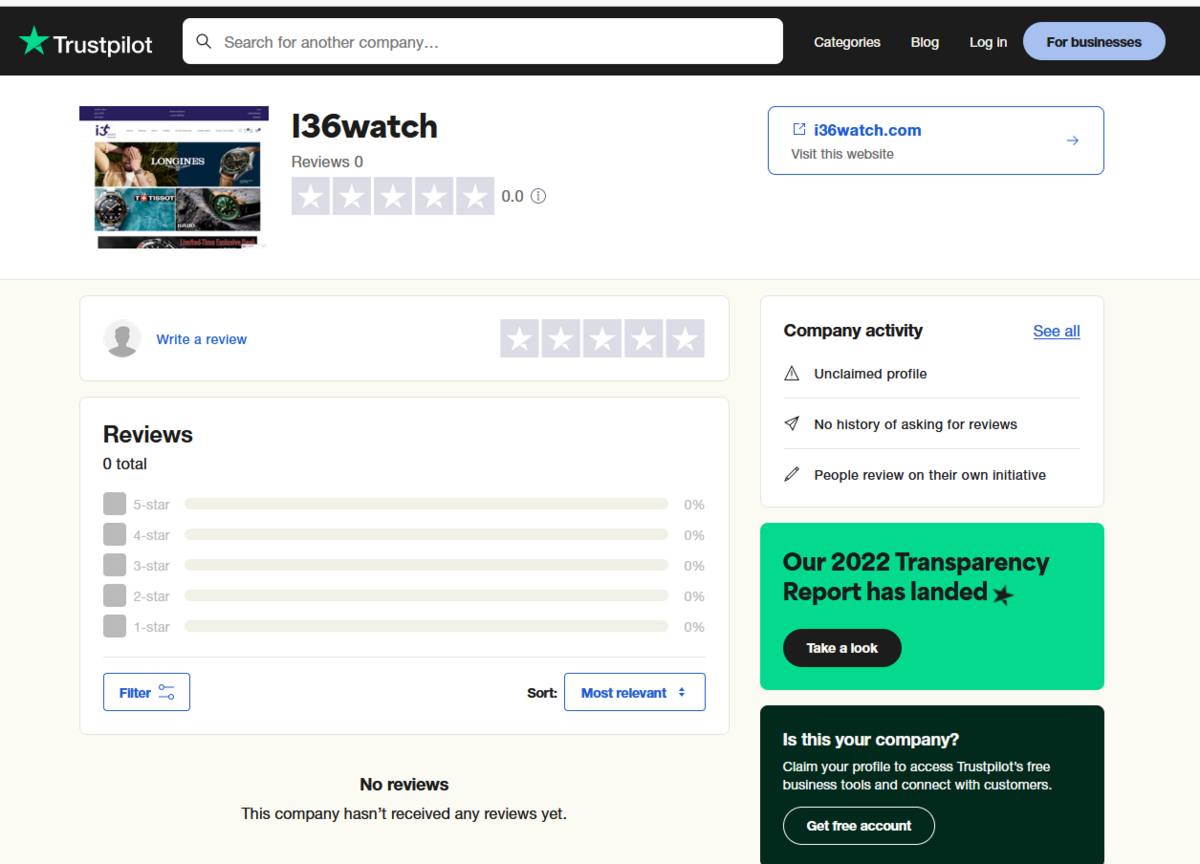
Task: Click the 5-star rating progress bar
Action: point(426,504)
